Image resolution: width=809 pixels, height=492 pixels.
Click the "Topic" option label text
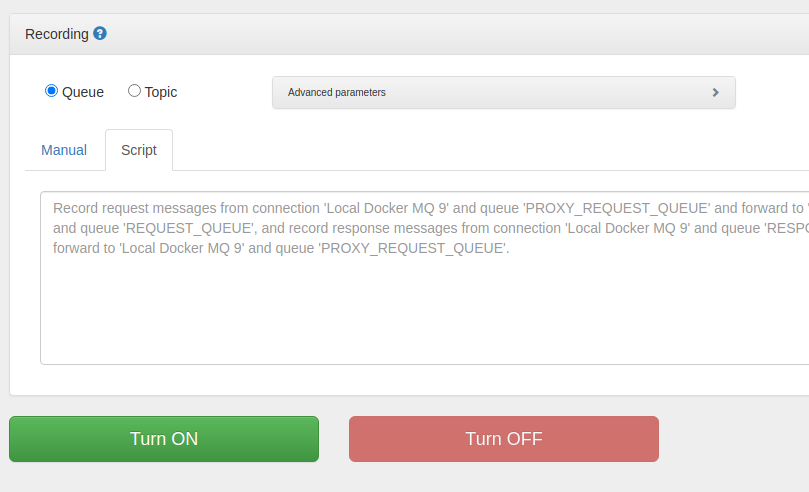[x=161, y=92]
